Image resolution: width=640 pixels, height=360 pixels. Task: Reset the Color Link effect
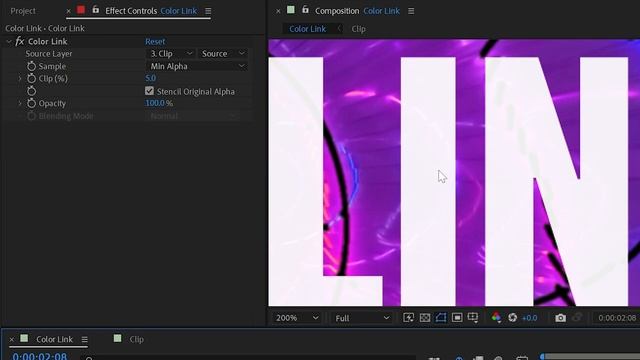(x=155, y=41)
